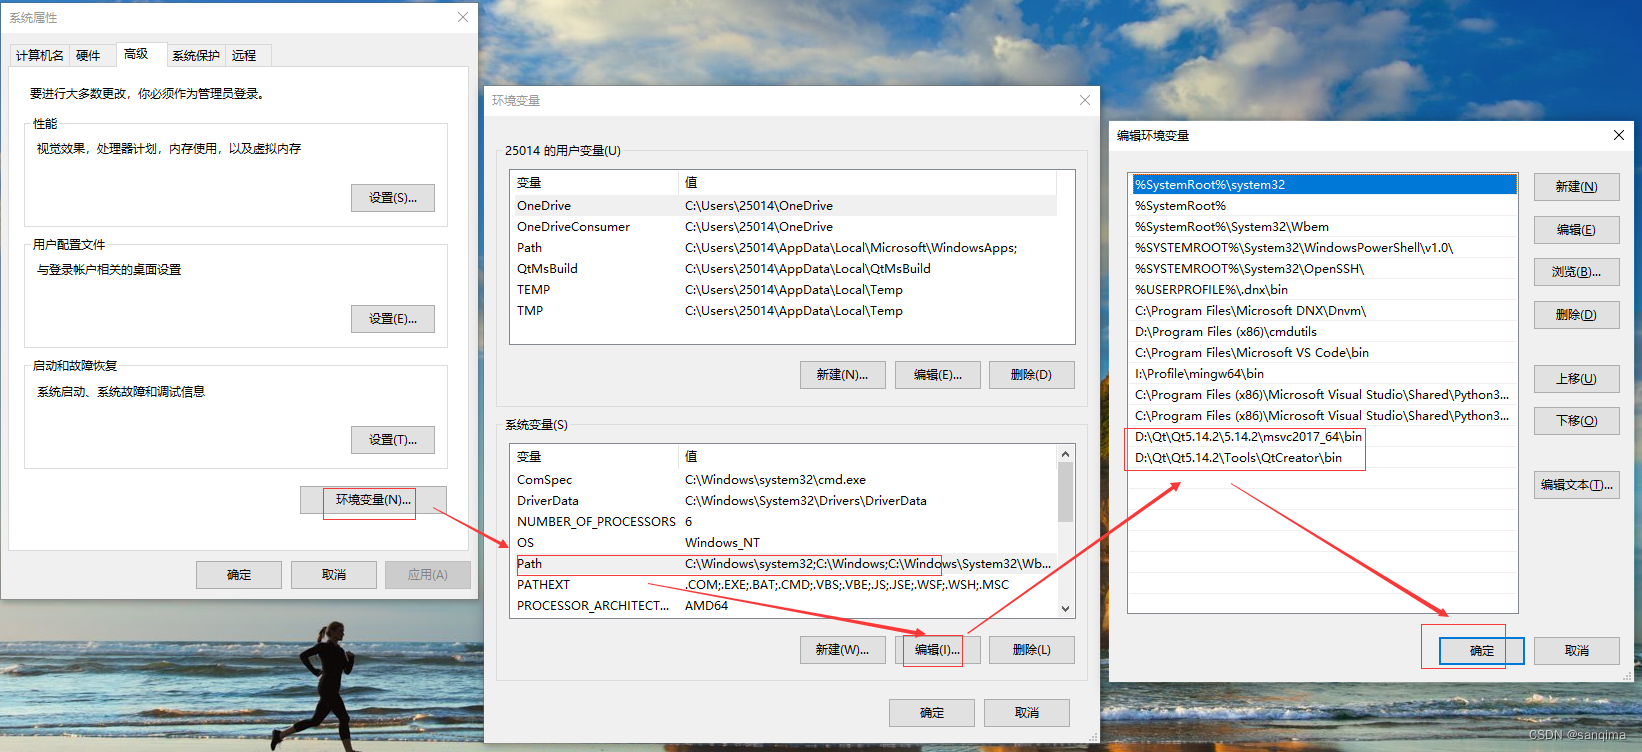Image resolution: width=1642 pixels, height=752 pixels.
Task: Select OS system variable row
Action: pos(783,543)
